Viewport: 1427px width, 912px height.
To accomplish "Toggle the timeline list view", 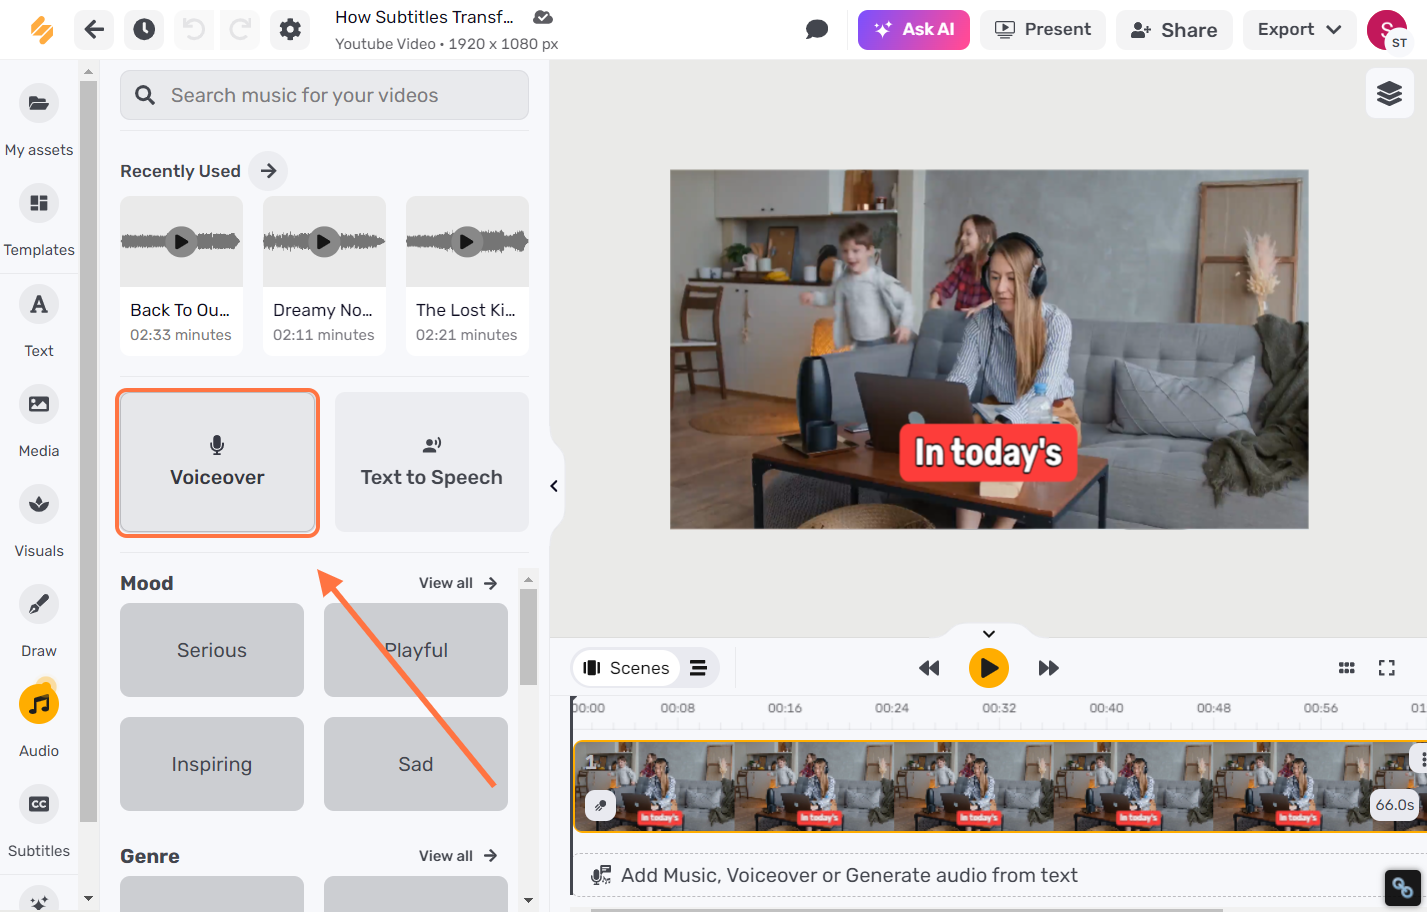I will pos(698,668).
